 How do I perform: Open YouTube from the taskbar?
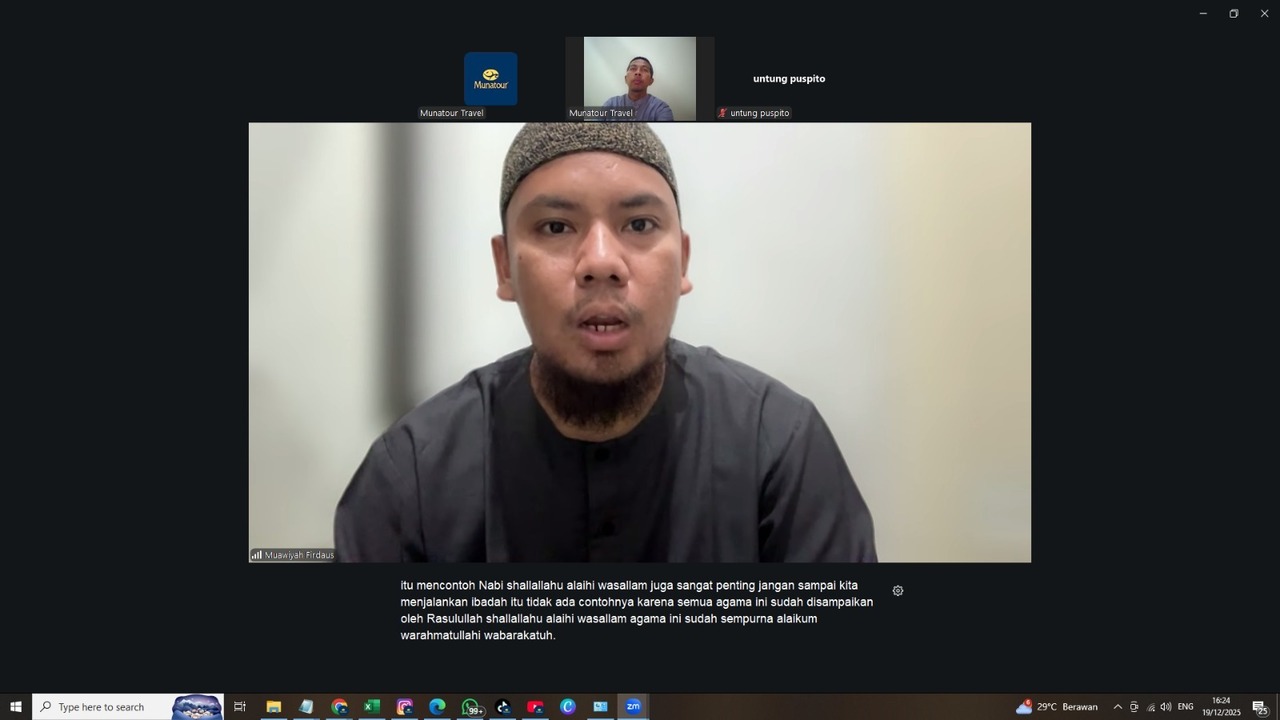tap(536, 707)
